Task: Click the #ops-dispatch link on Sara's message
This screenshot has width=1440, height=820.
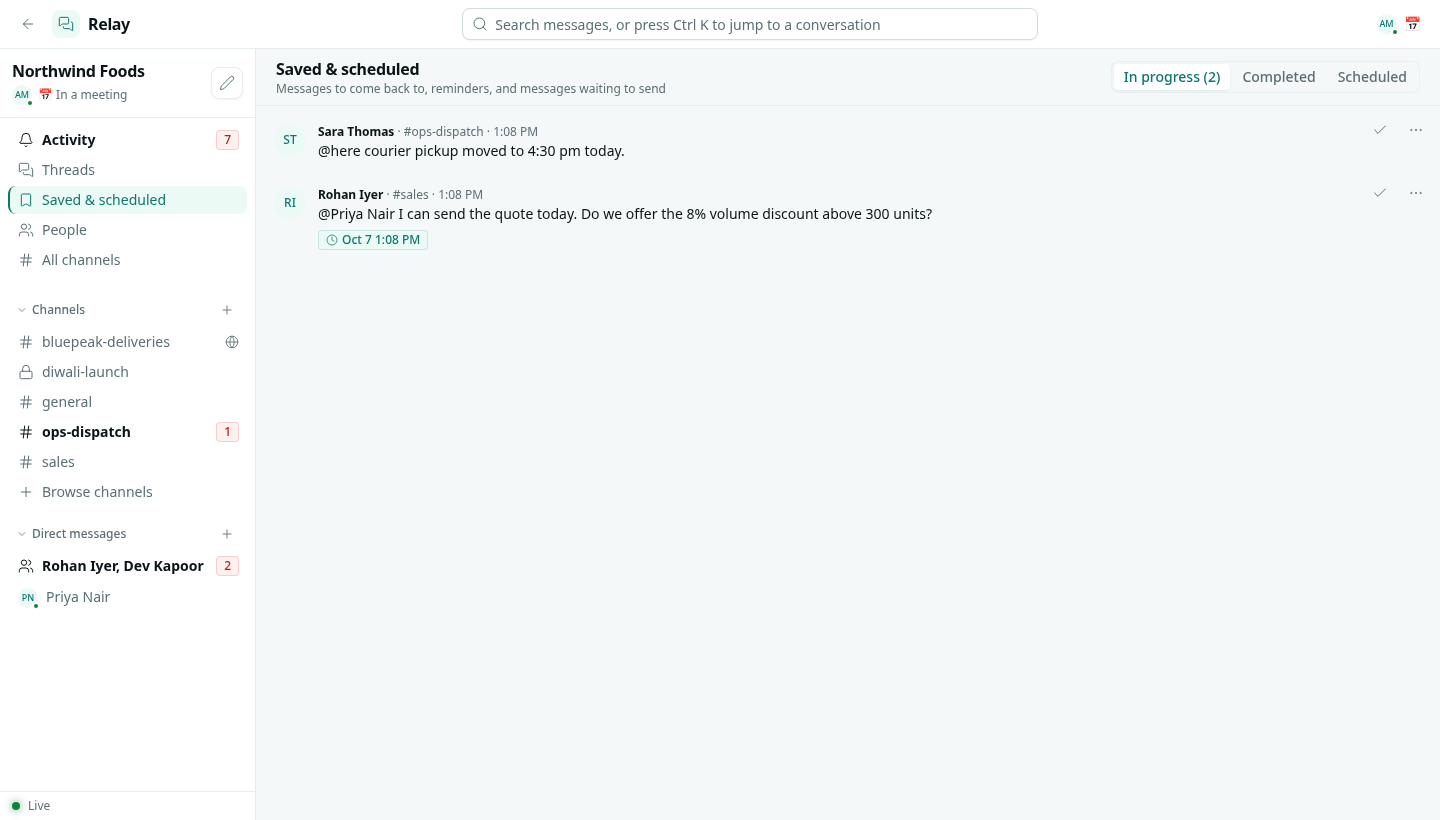Action: click(444, 132)
